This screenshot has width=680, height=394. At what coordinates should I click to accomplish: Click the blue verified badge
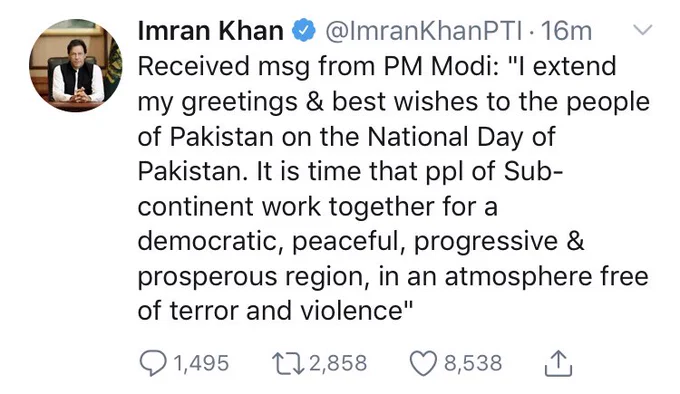303,31
